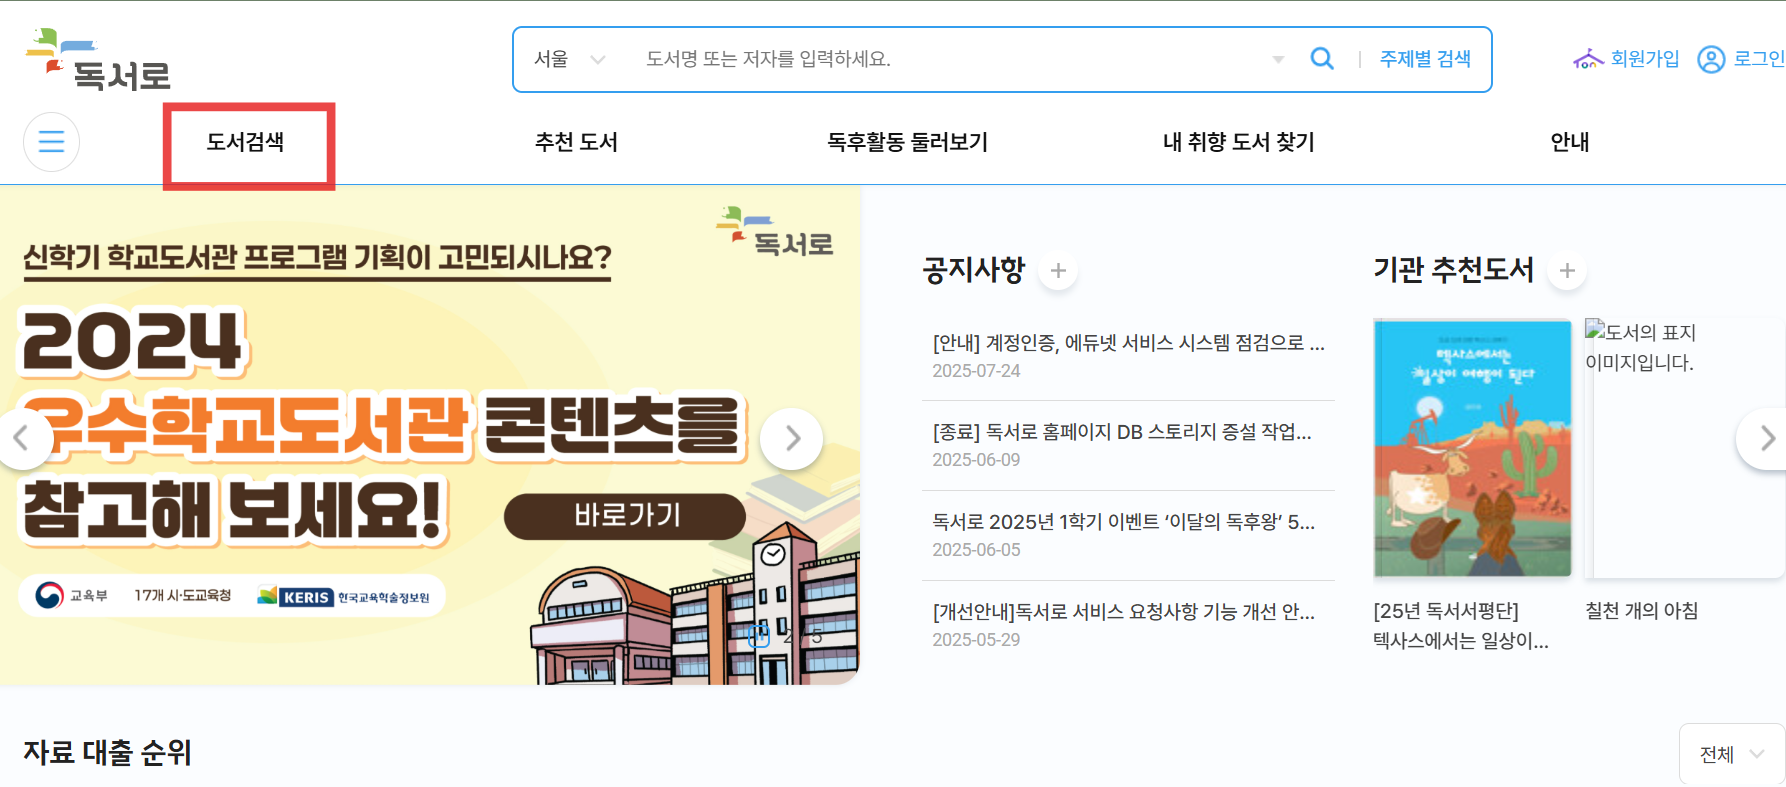Viewport: 1786px width, 787px height.
Task: Click the date 2025-06-09
Action: [x=976, y=460]
